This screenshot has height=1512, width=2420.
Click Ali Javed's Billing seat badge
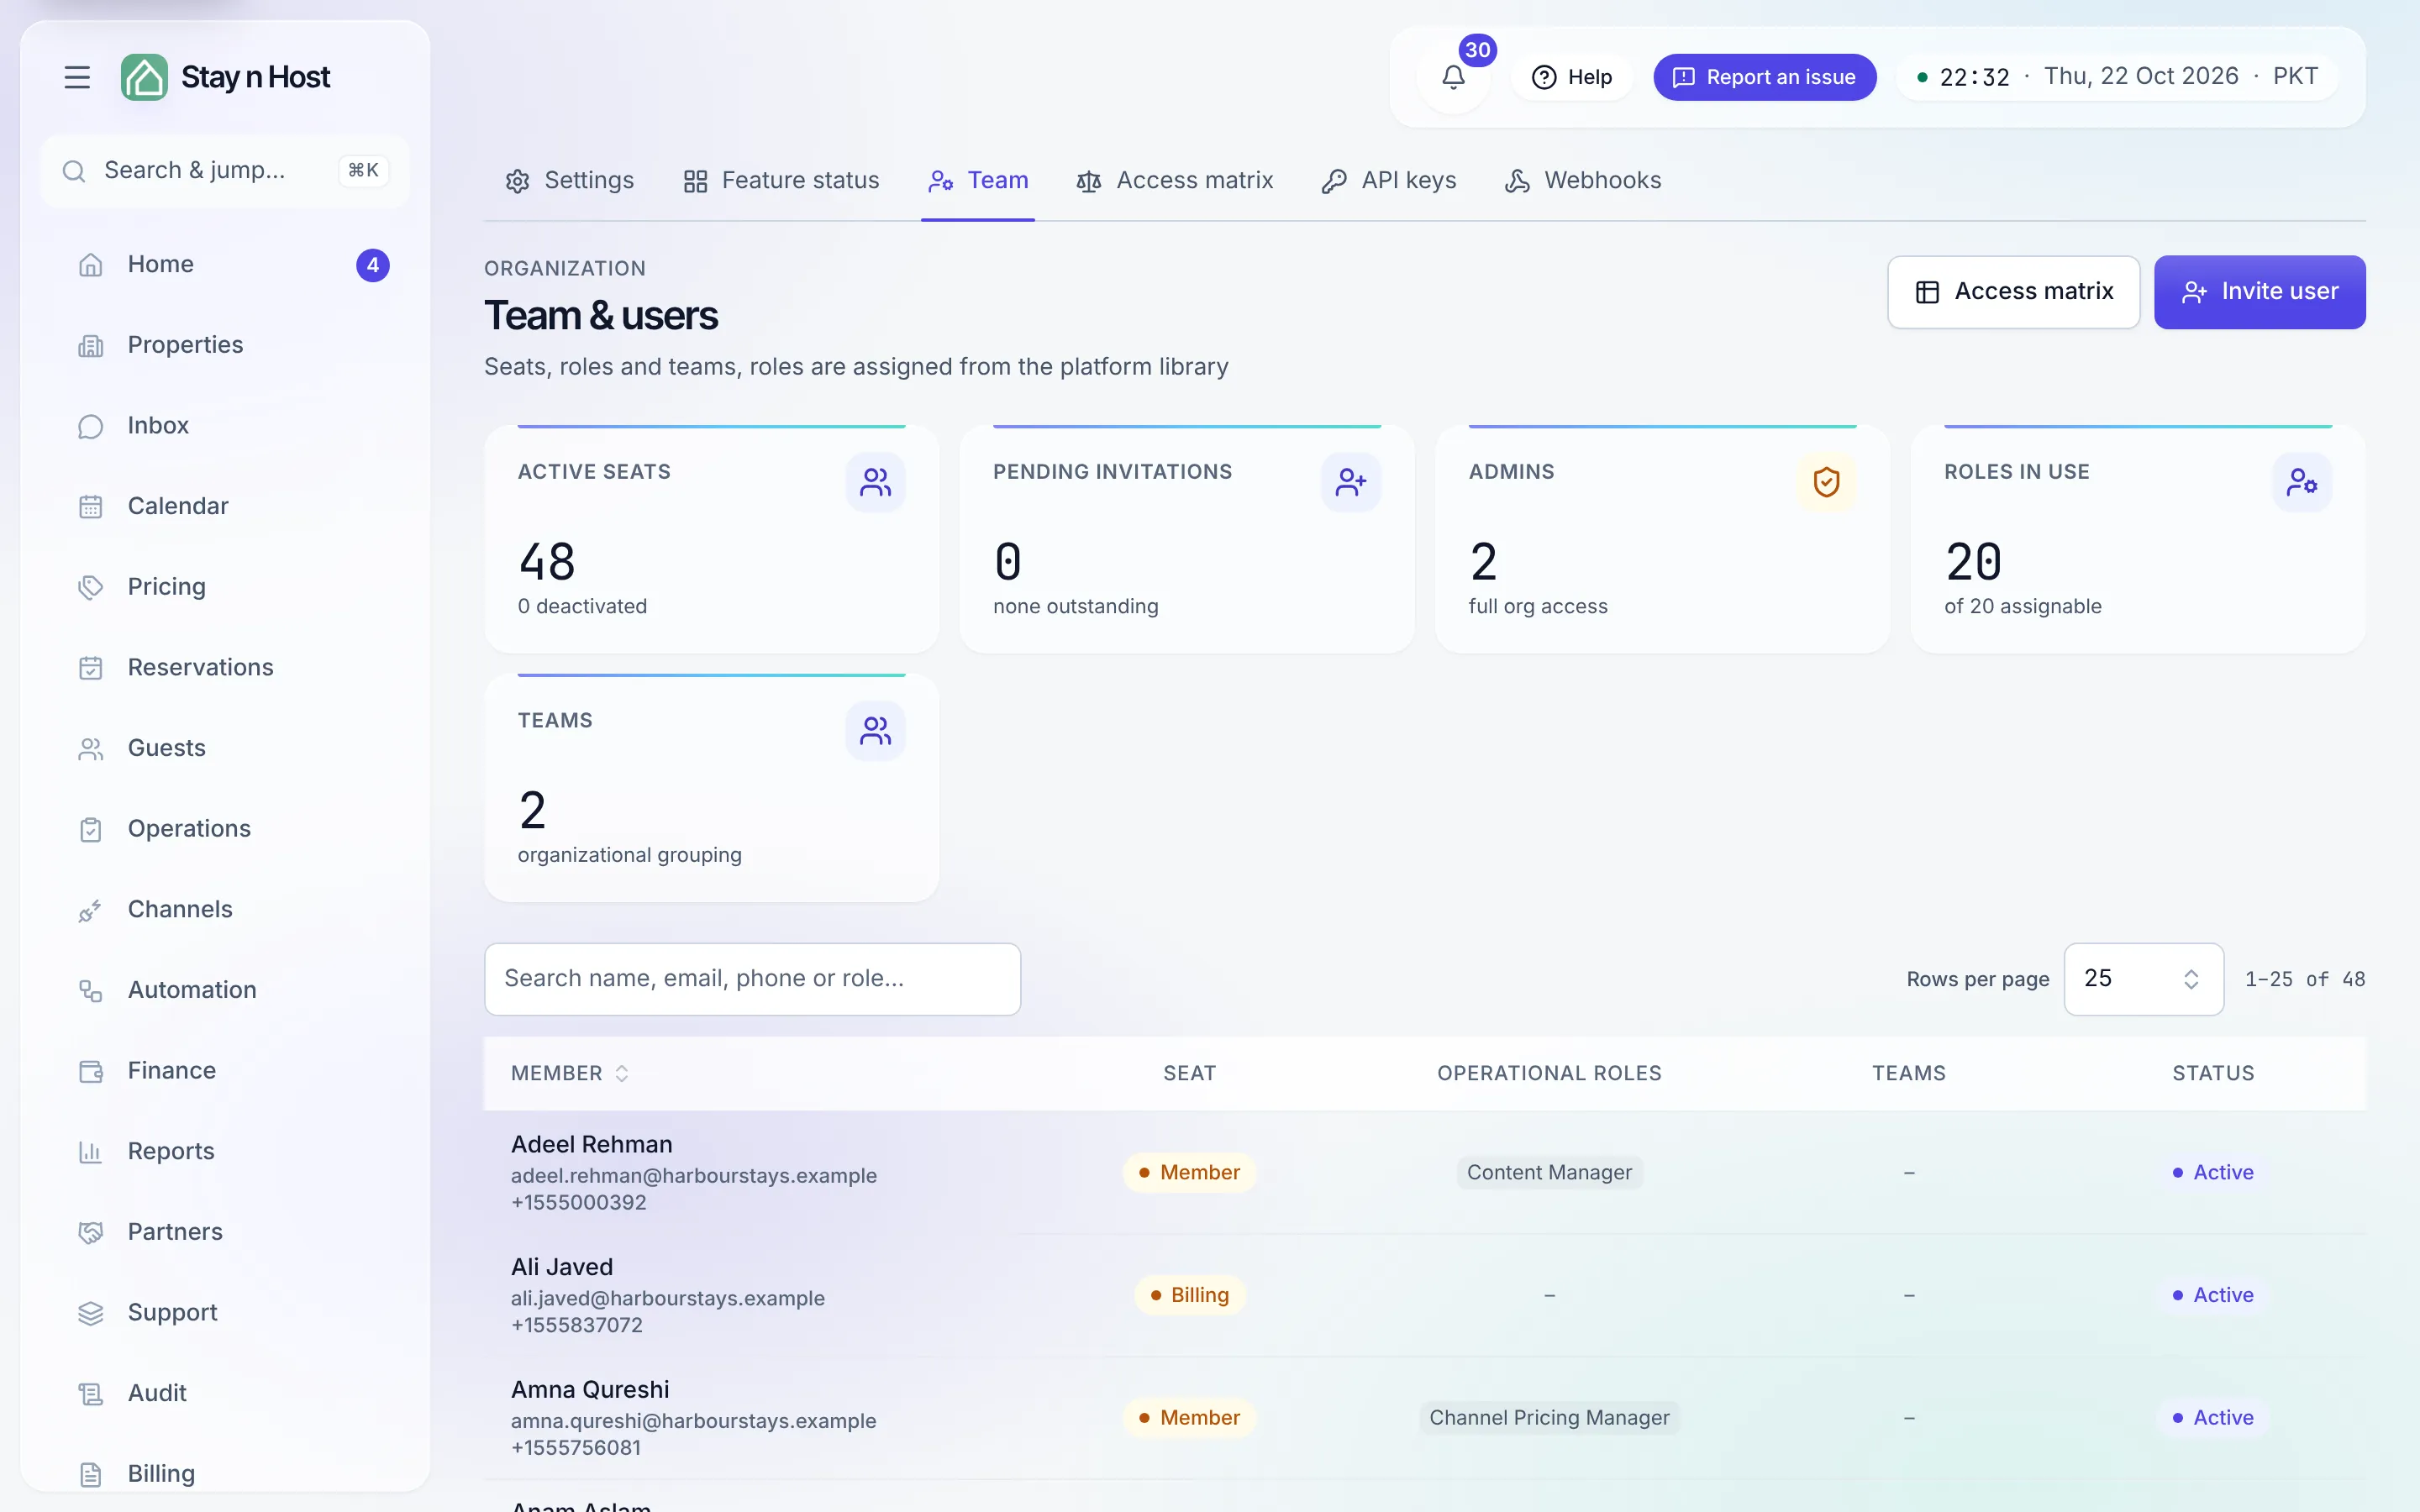pyautogui.click(x=1189, y=1295)
